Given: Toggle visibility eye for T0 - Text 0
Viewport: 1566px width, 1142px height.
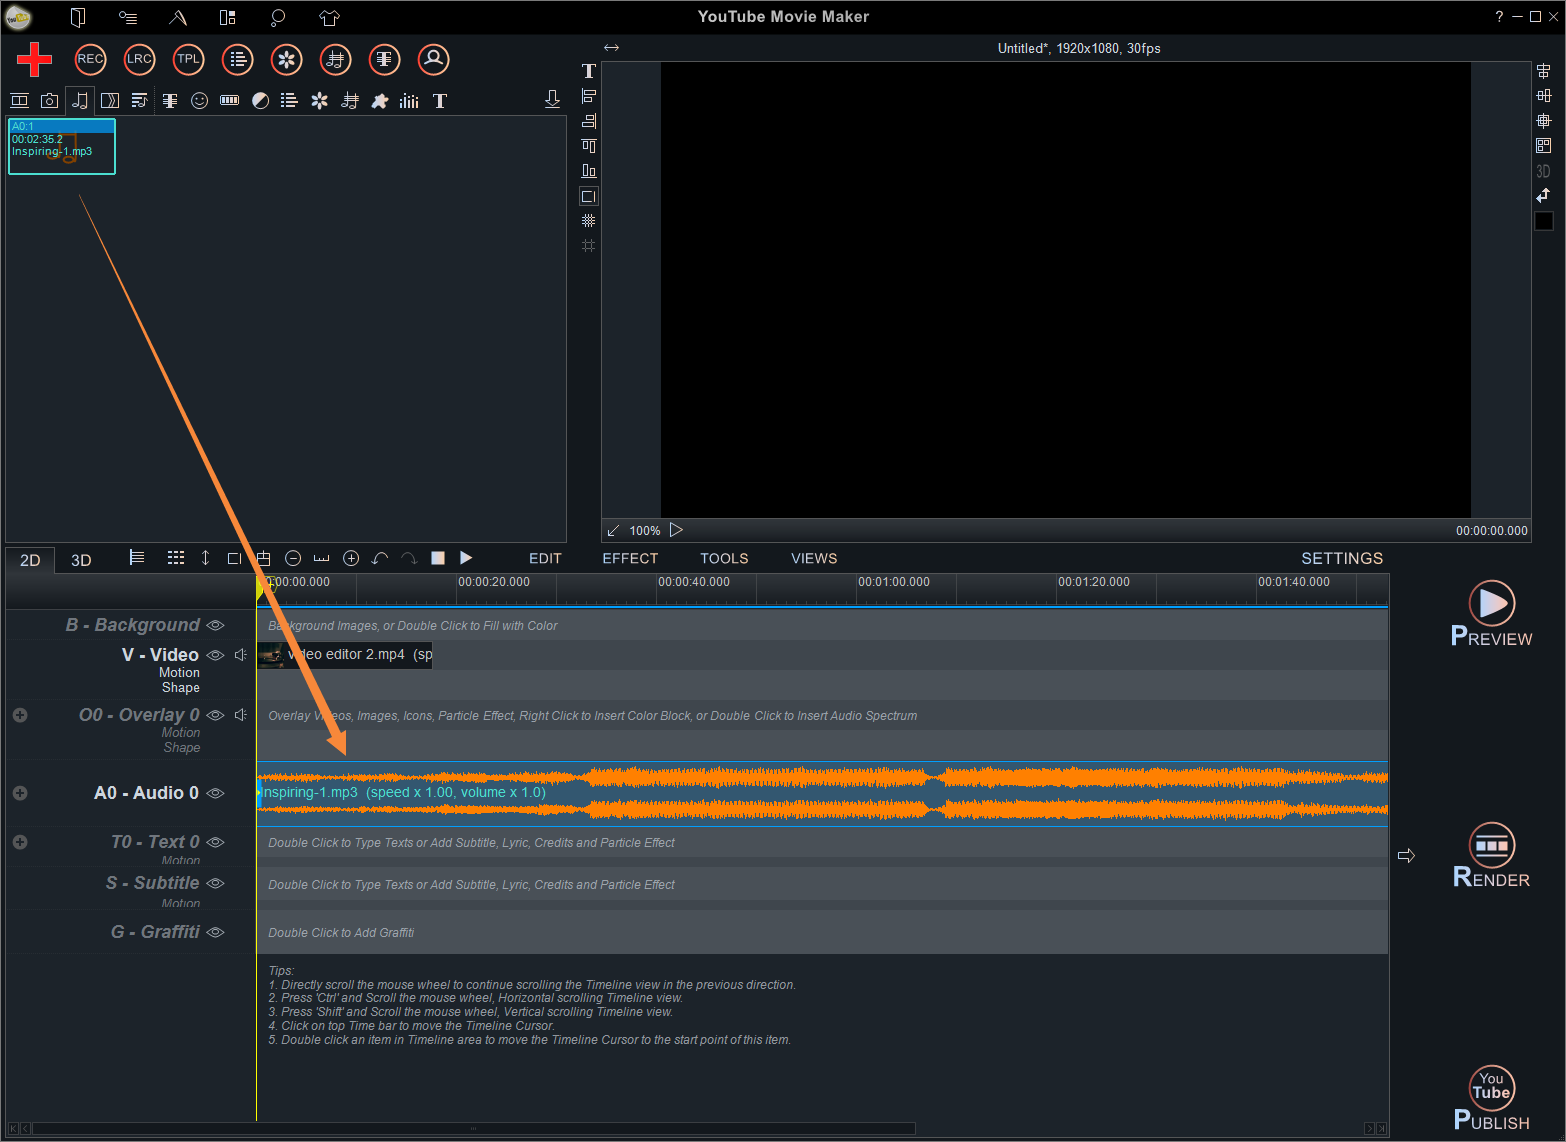Looking at the screenshot, I should pyautogui.click(x=215, y=842).
